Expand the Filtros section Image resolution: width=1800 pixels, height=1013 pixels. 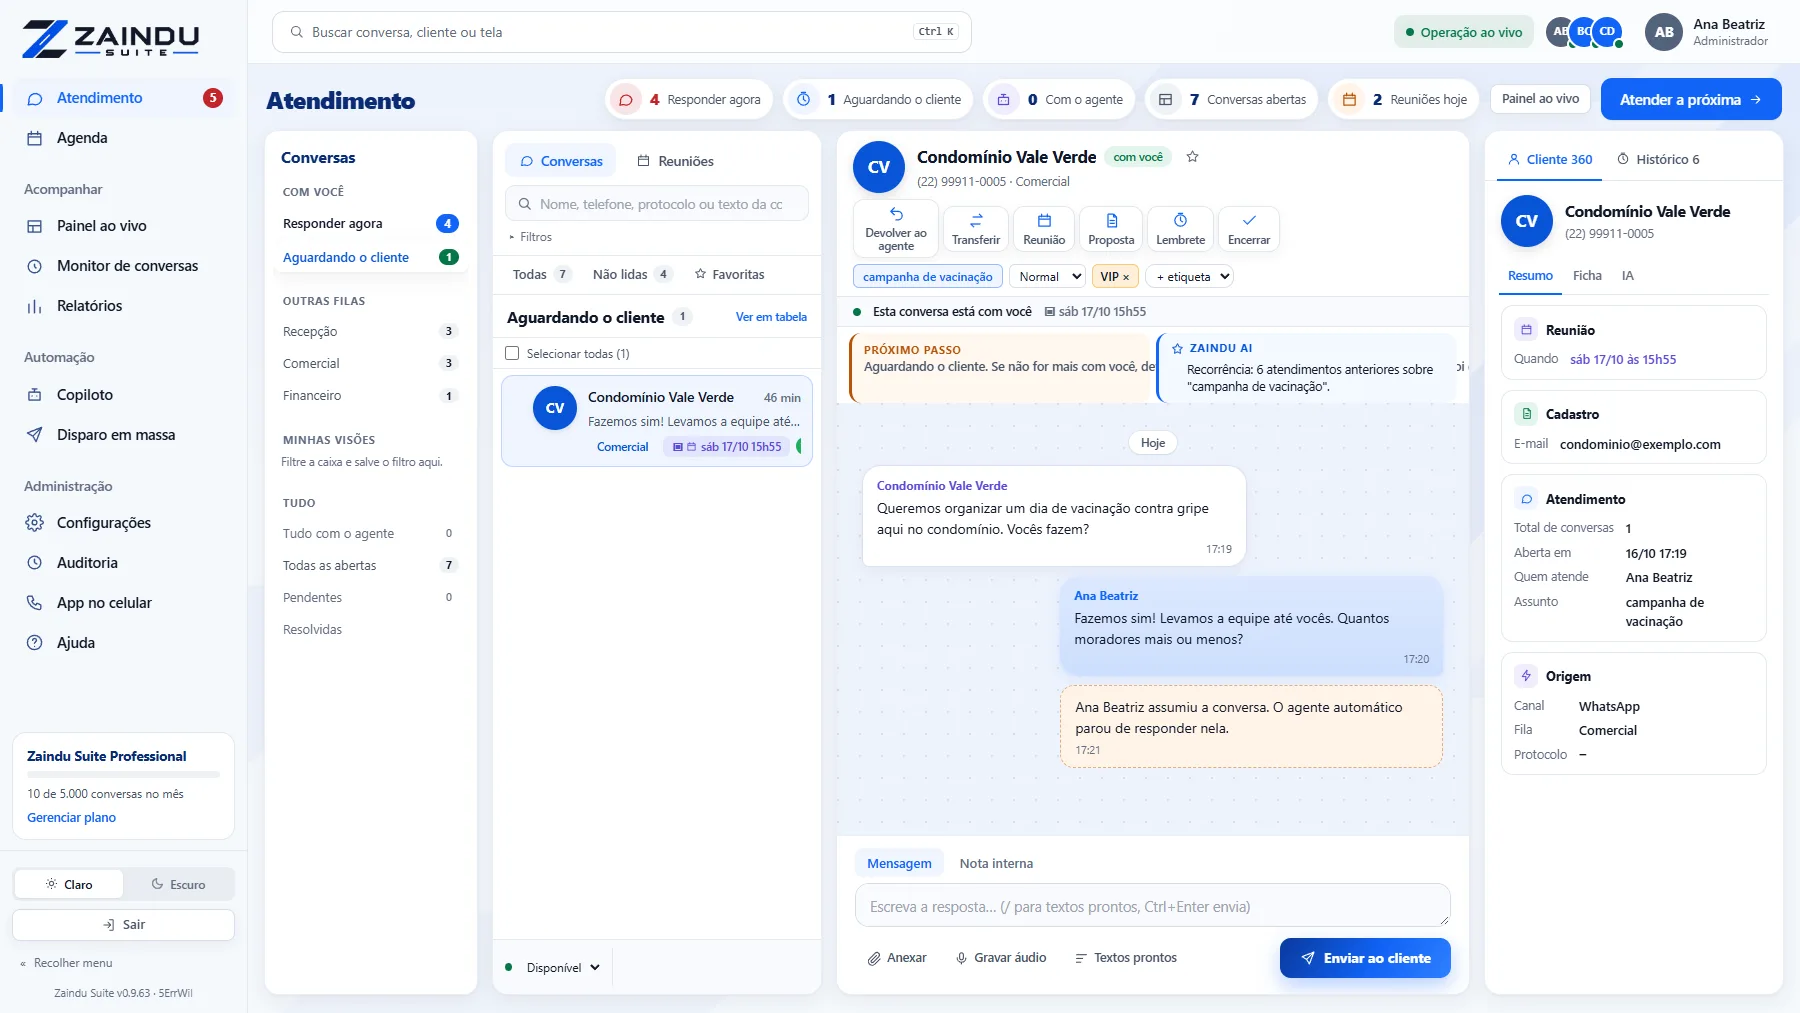(x=531, y=237)
